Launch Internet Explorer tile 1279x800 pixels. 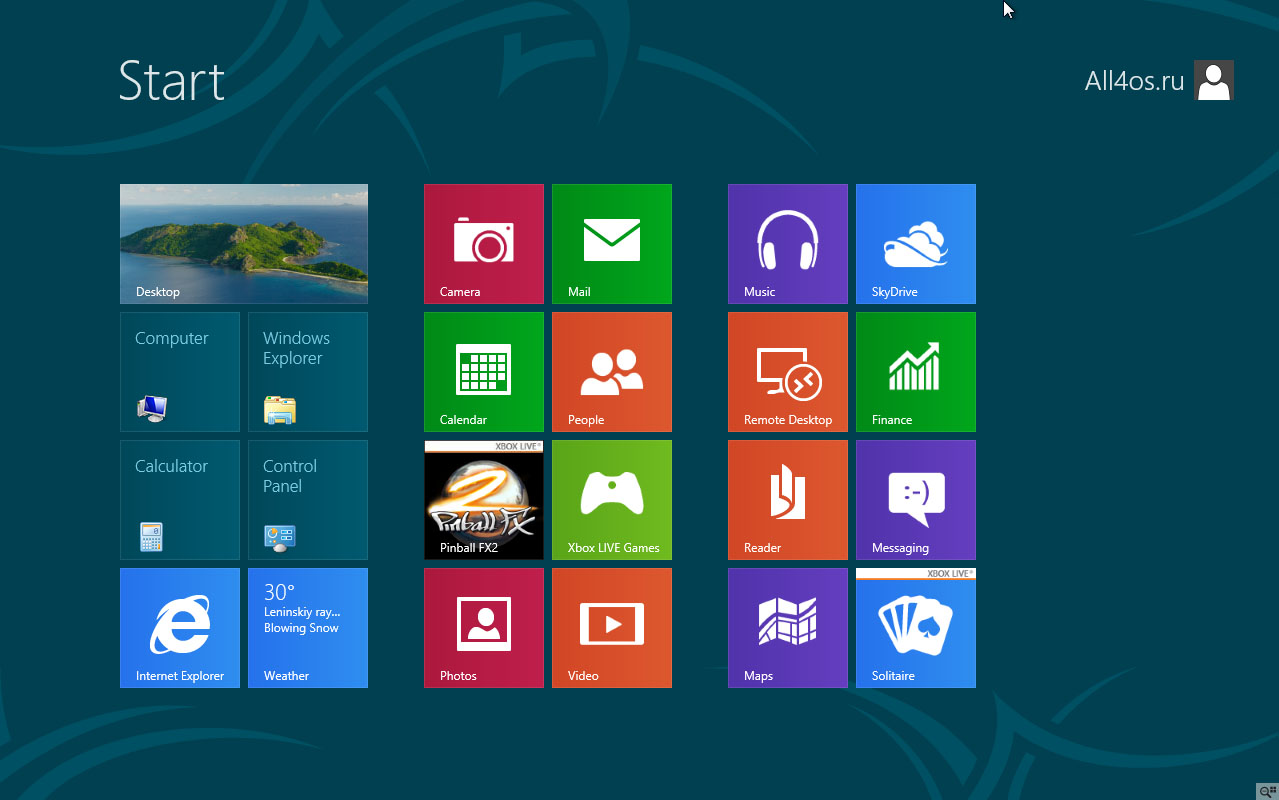pyautogui.click(x=180, y=628)
